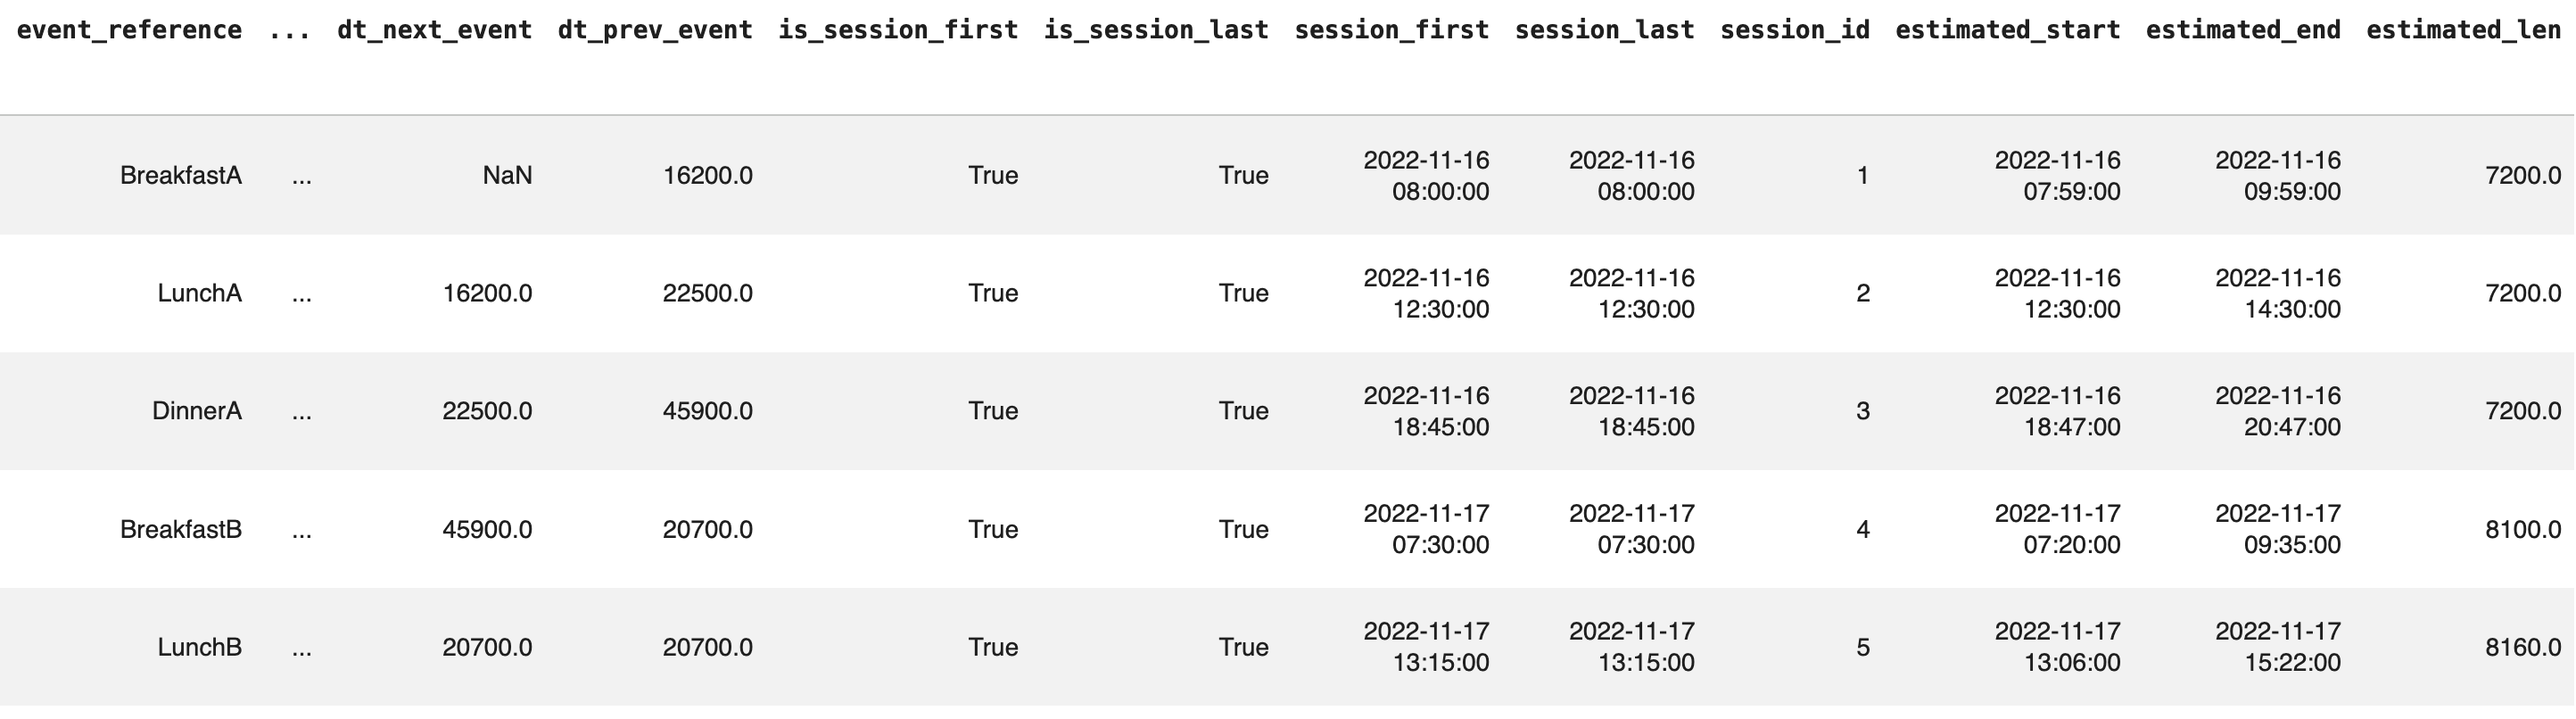Click the NaN value in dt_next_event
The image size is (2576, 719).
[x=507, y=175]
